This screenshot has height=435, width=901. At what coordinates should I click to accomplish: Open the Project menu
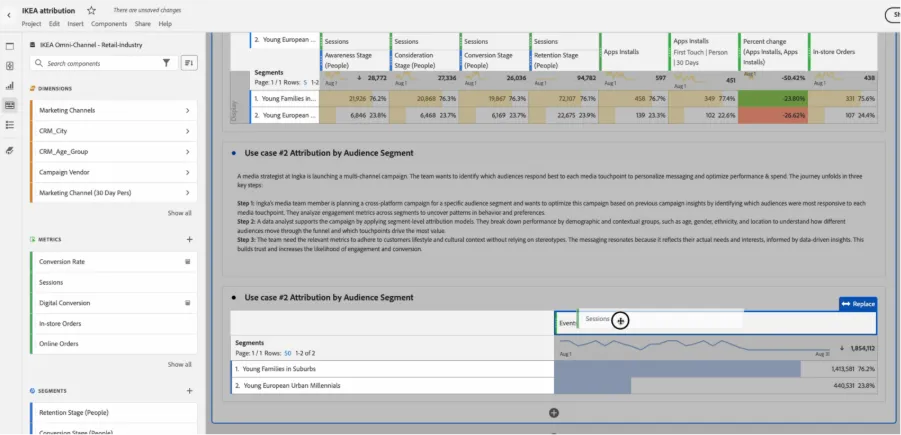pyautogui.click(x=32, y=24)
